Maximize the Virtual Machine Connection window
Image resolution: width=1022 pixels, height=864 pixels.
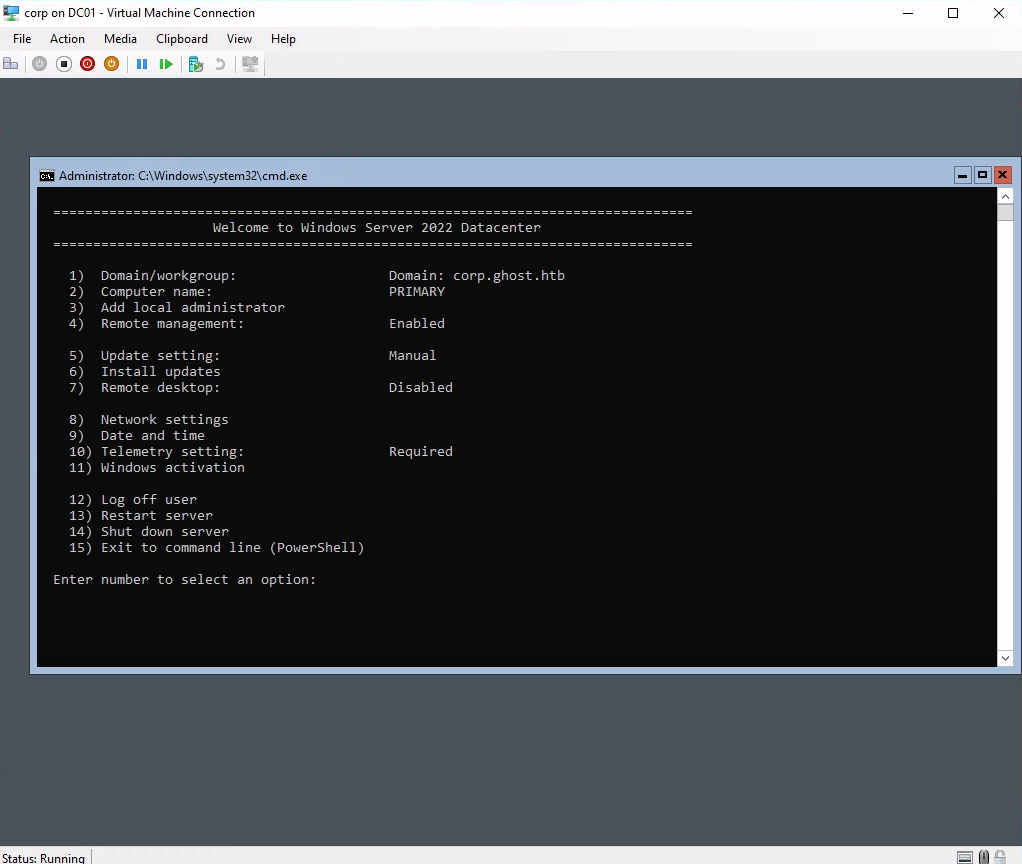(x=953, y=13)
